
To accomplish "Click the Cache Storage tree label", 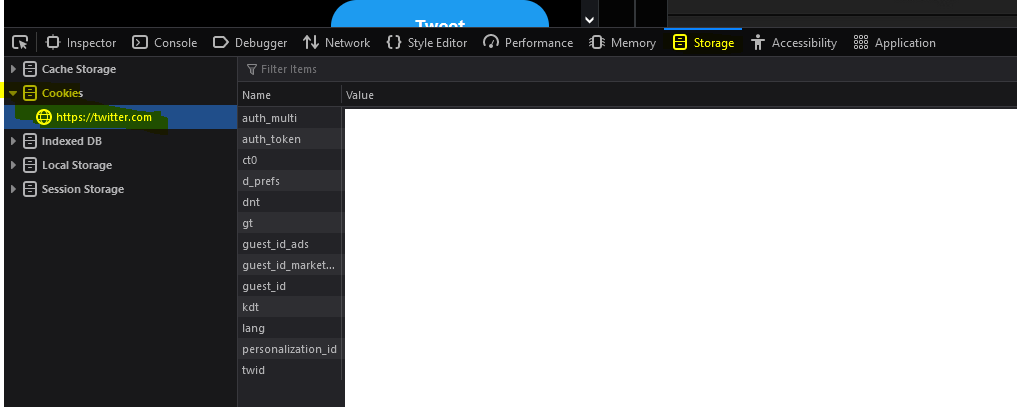I will tap(79, 69).
